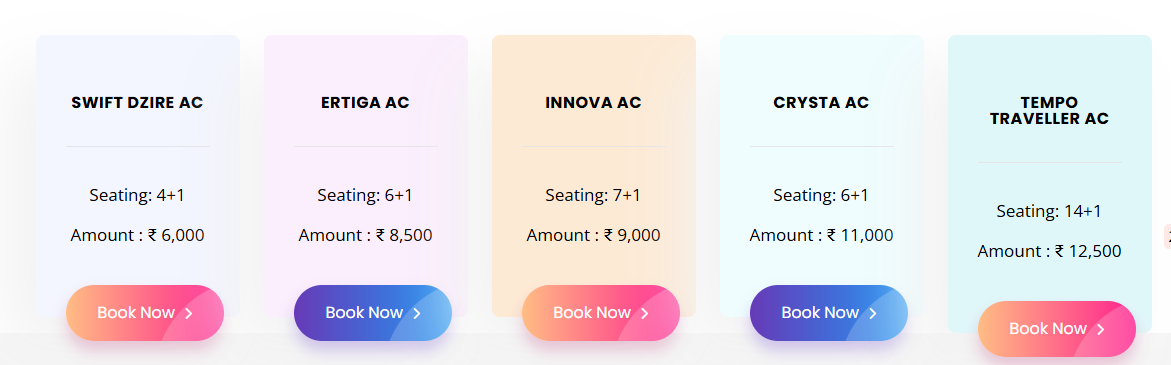This screenshot has width=1171, height=365.
Task: Click the arrow icon on Innova's Book Now button
Action: (644, 313)
